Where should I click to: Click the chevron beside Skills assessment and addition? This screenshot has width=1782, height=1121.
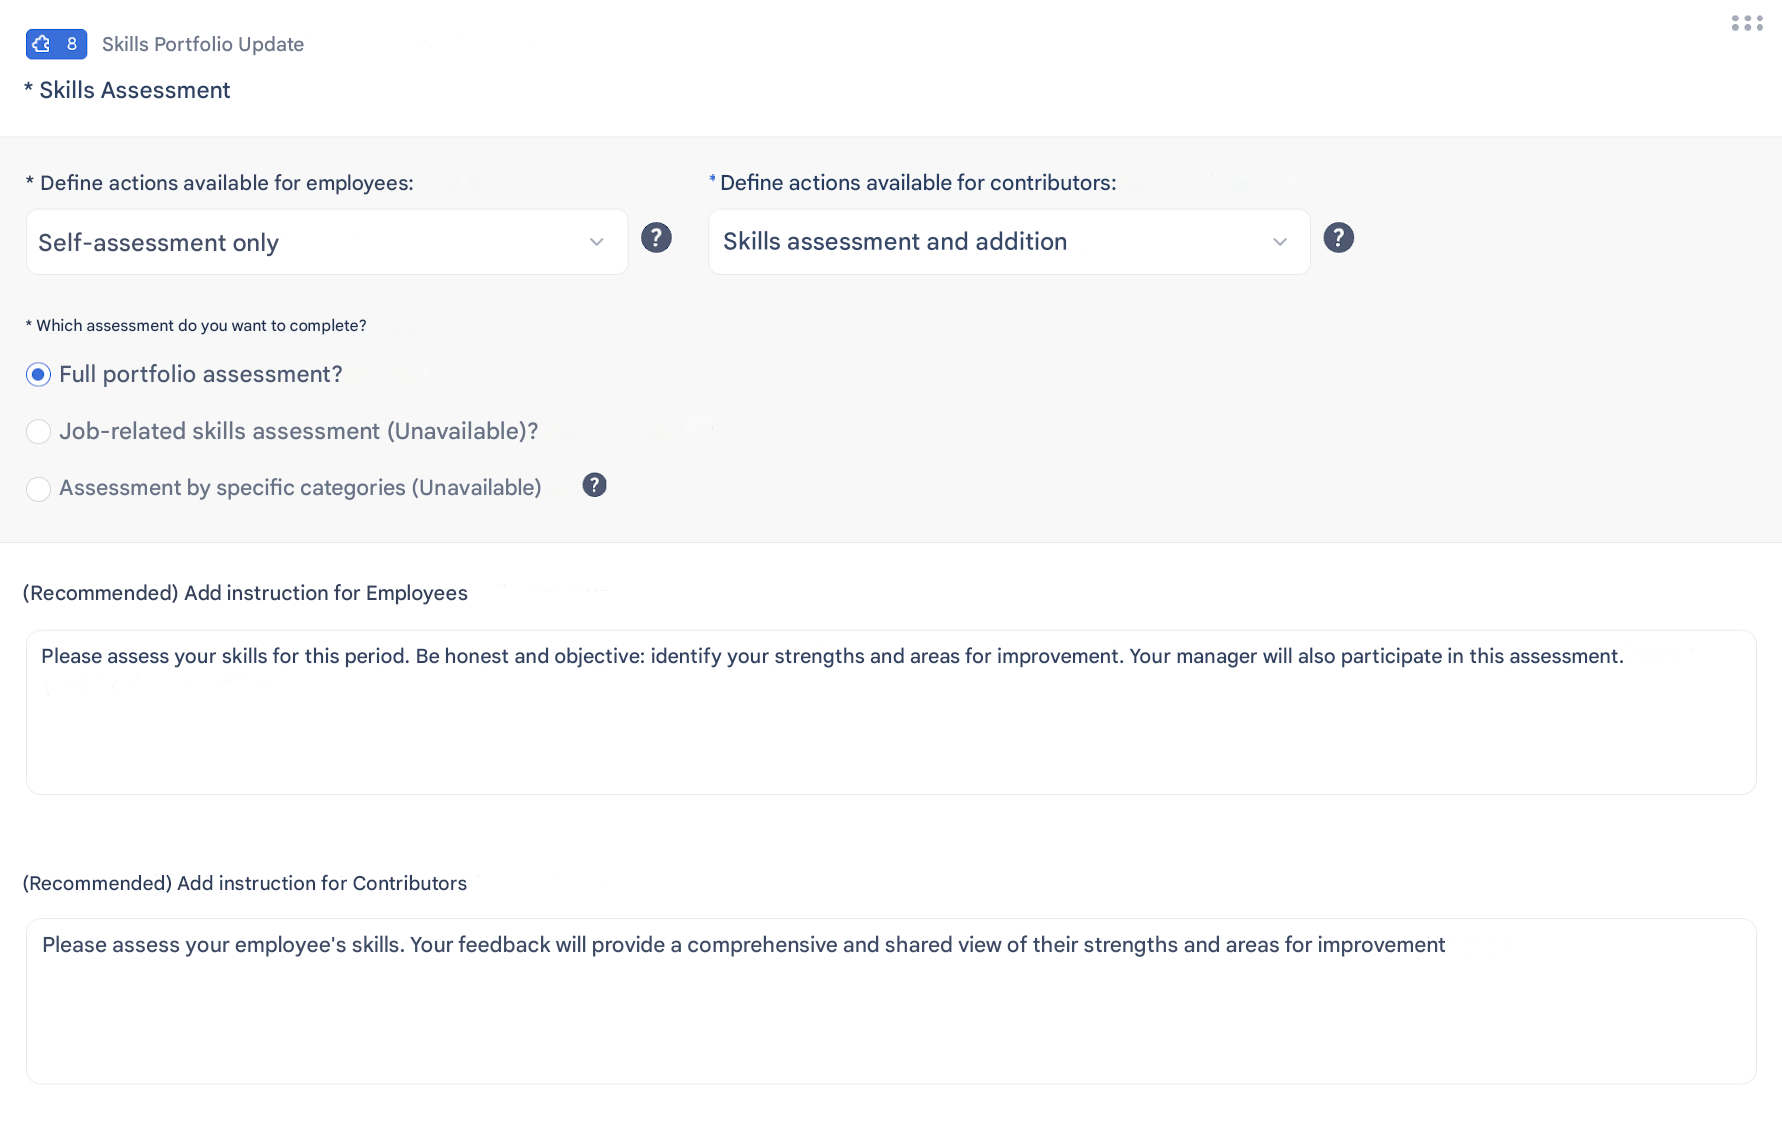coord(1280,242)
